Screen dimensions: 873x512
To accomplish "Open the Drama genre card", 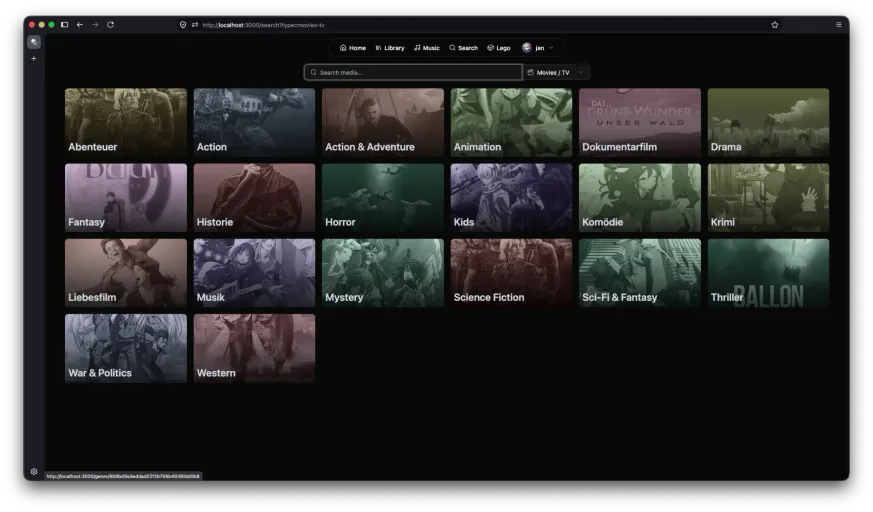I will coord(768,122).
